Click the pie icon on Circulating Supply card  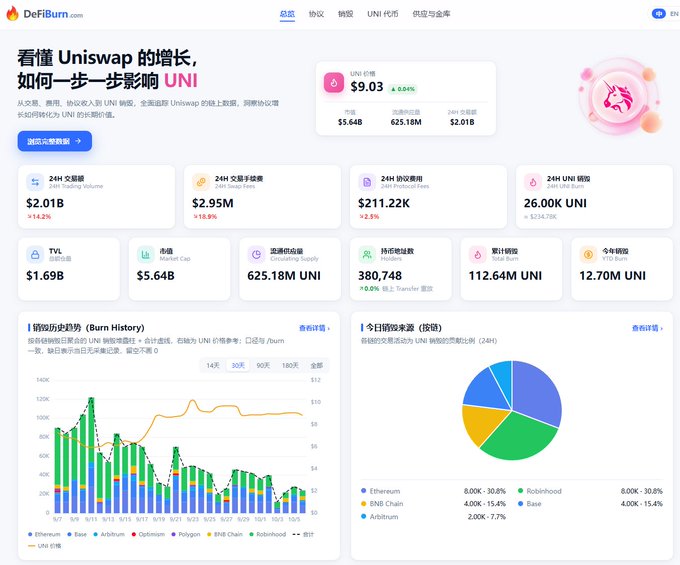pyautogui.click(x=256, y=255)
